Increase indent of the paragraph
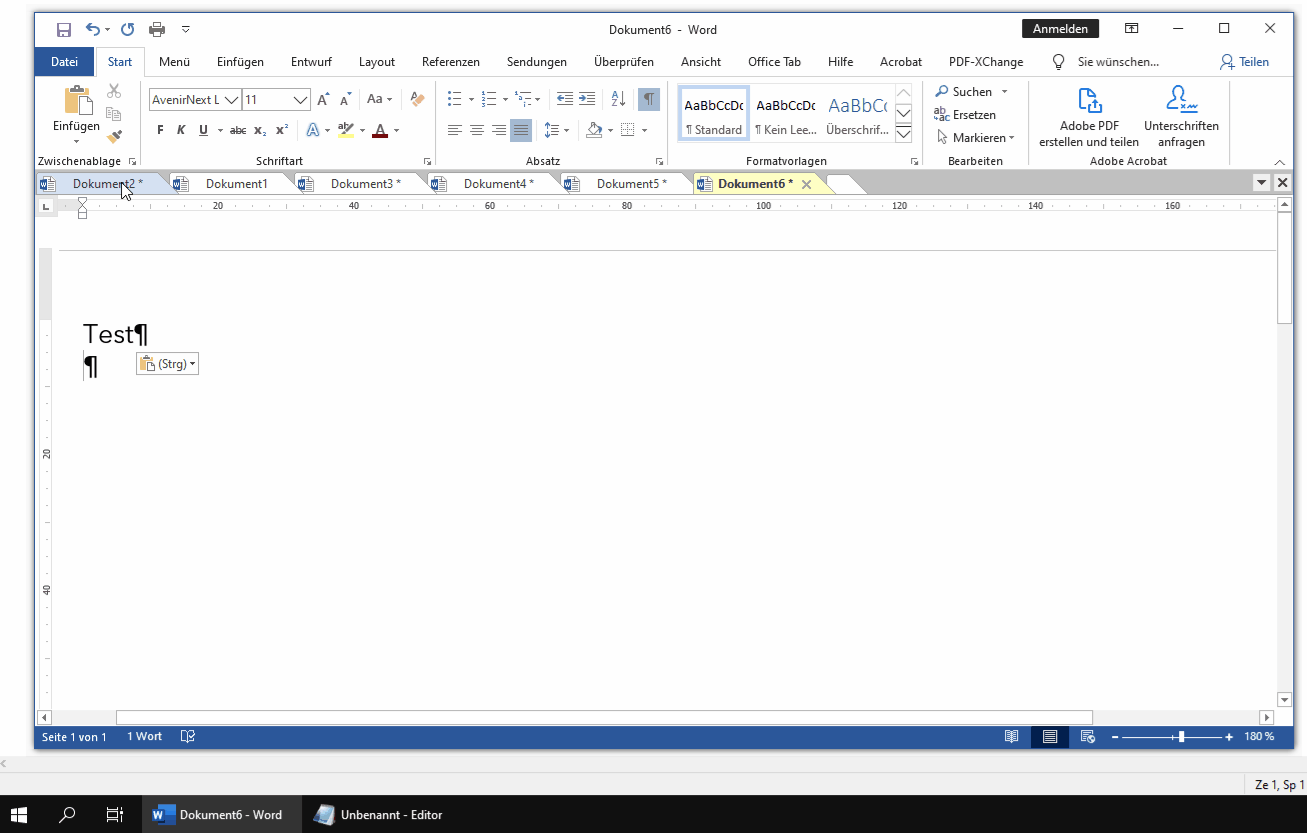The width and height of the screenshot is (1307, 833). (587, 99)
